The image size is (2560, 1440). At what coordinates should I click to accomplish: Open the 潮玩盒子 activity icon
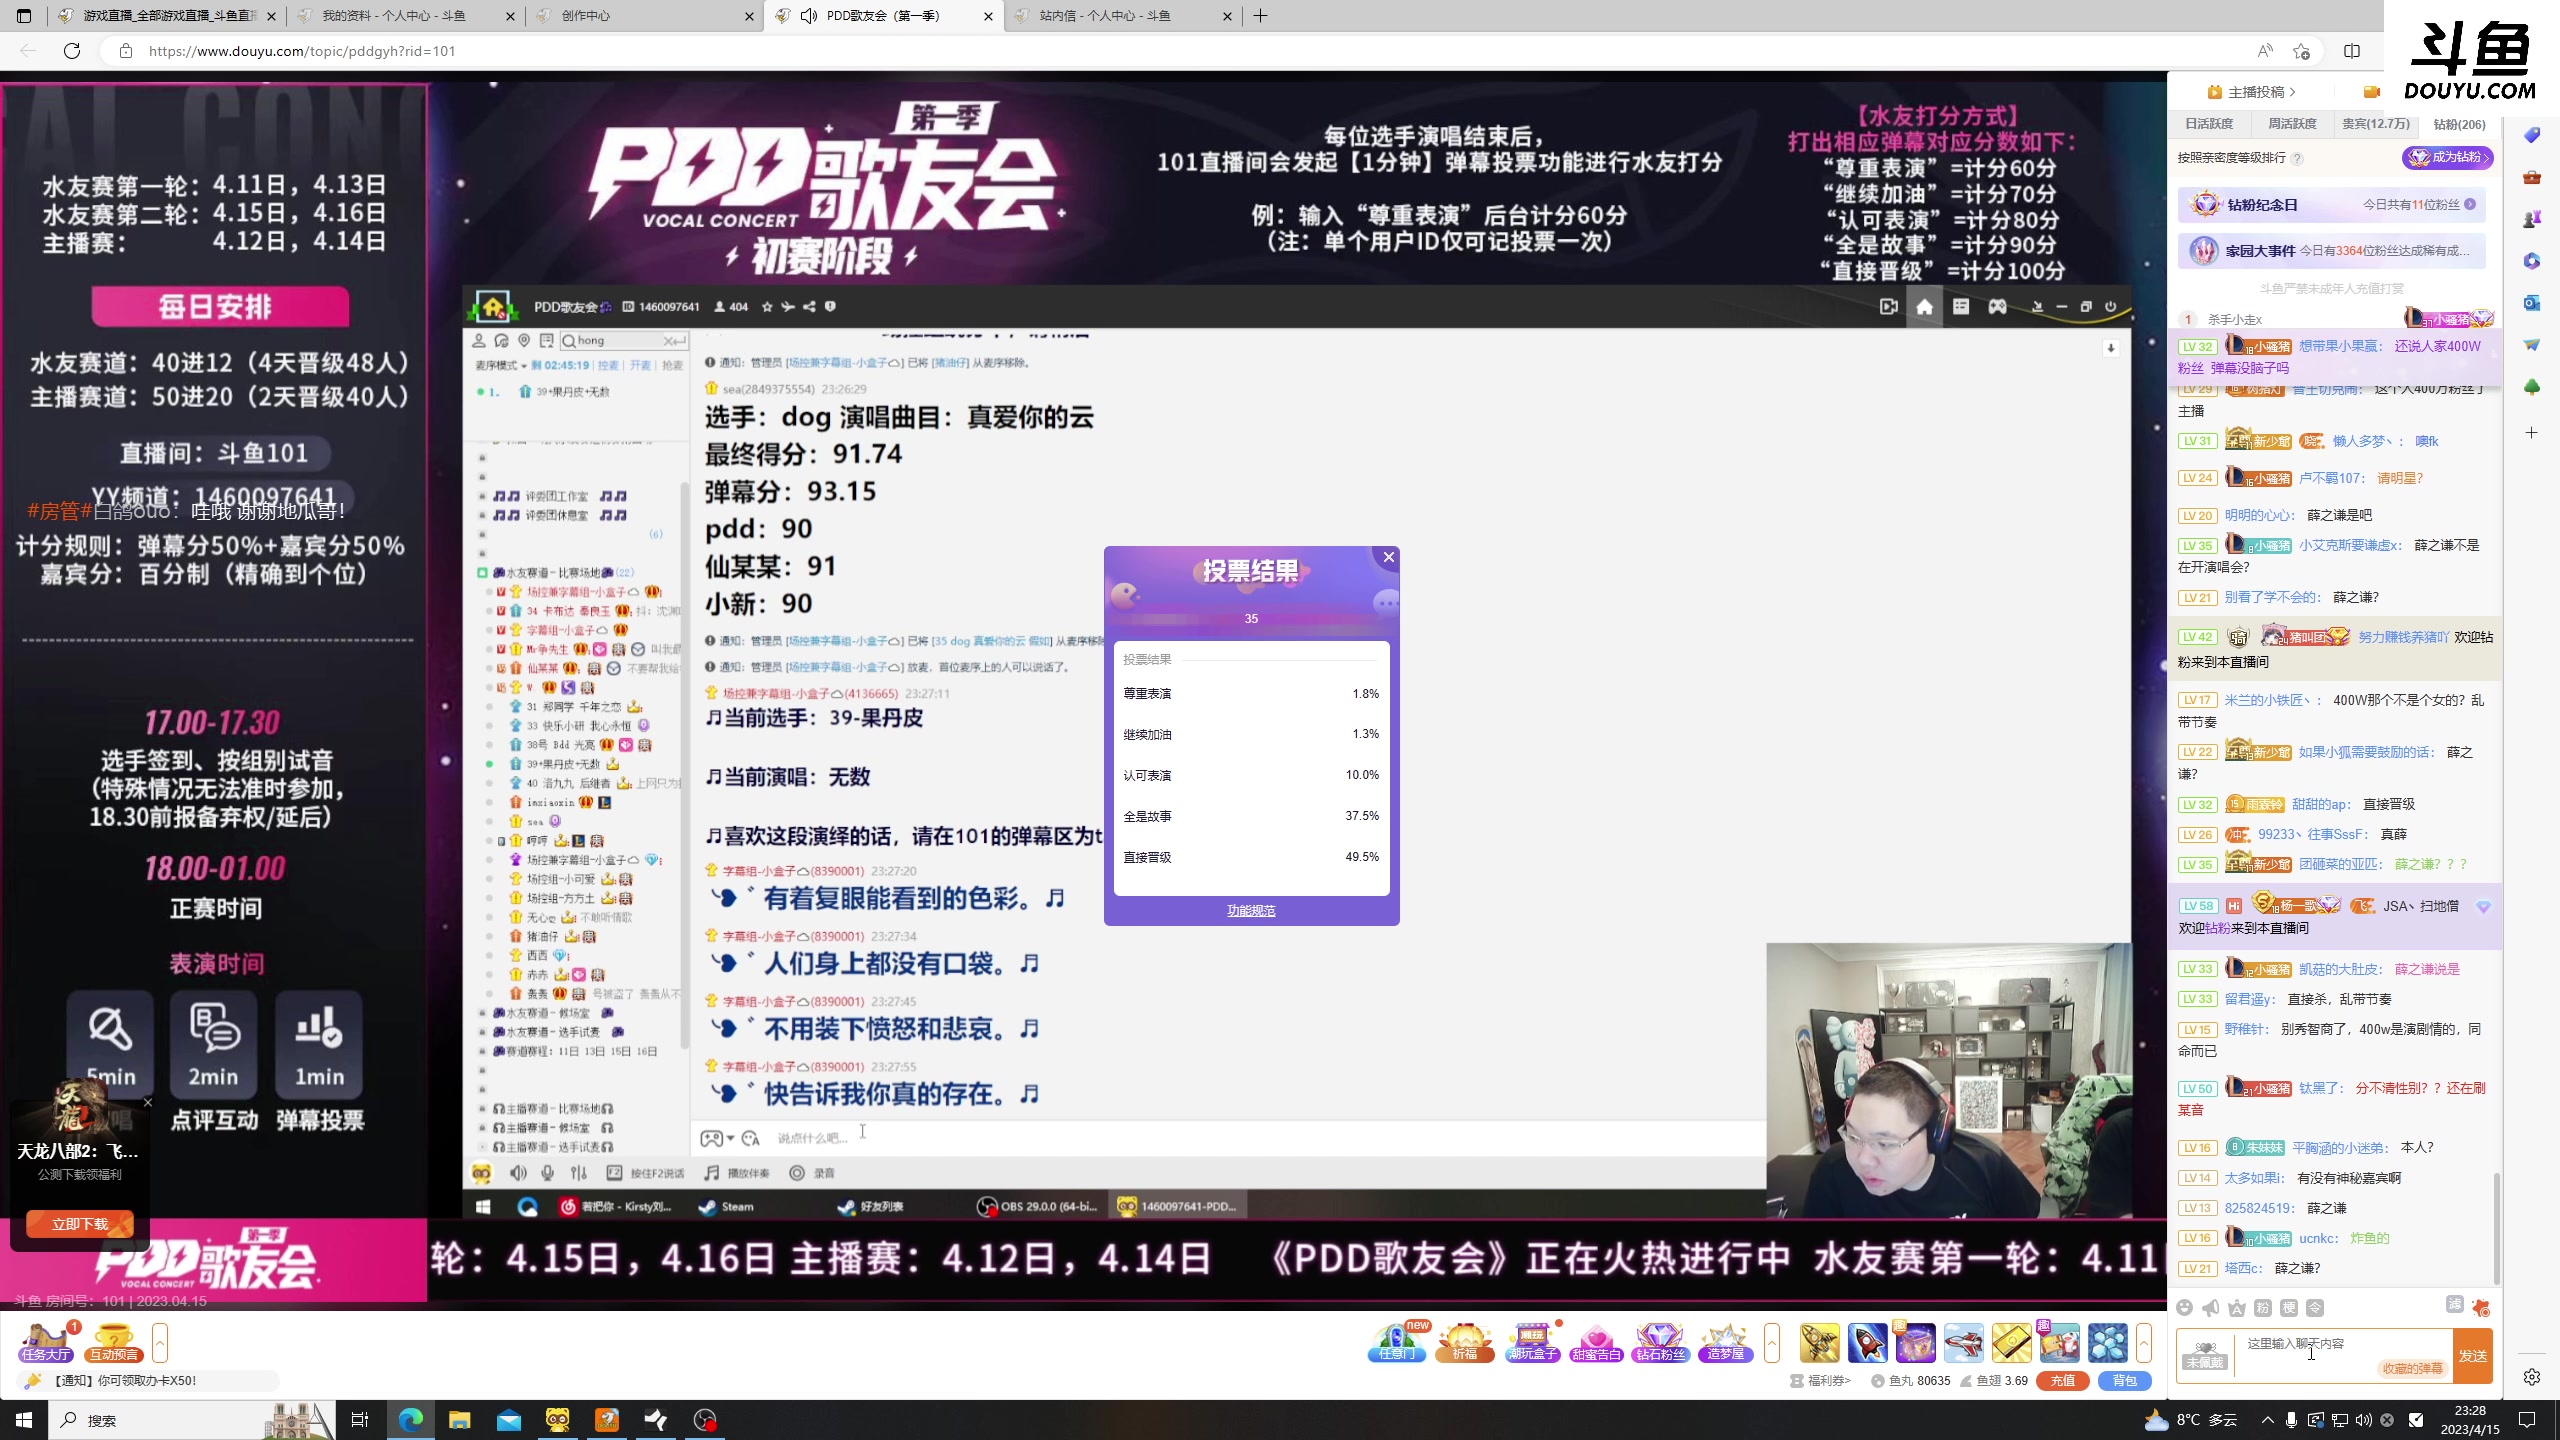[1532, 1342]
